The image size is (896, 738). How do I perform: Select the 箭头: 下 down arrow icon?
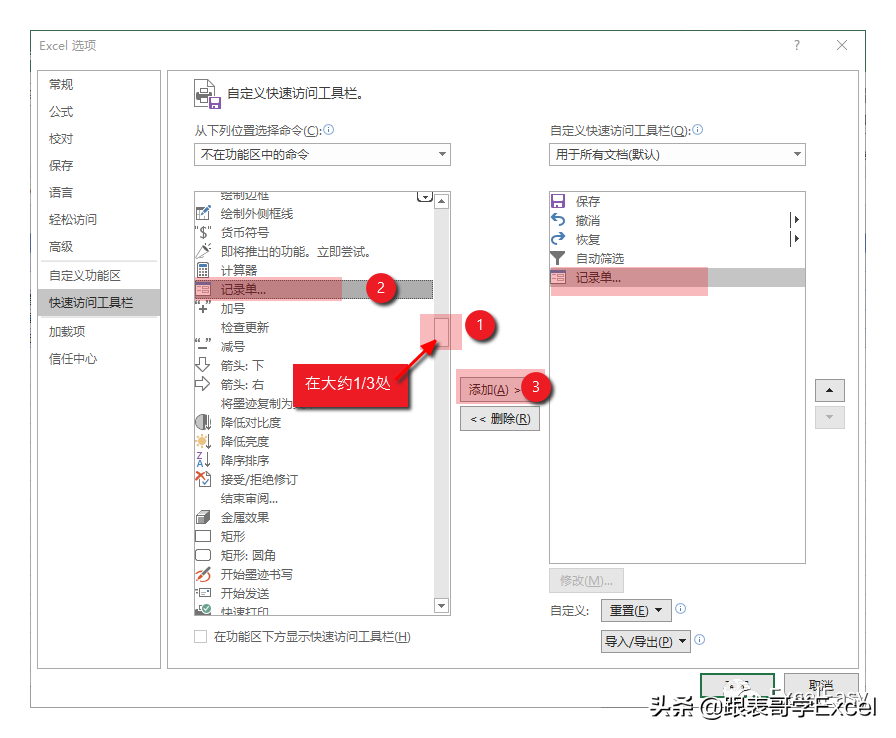click(x=203, y=365)
